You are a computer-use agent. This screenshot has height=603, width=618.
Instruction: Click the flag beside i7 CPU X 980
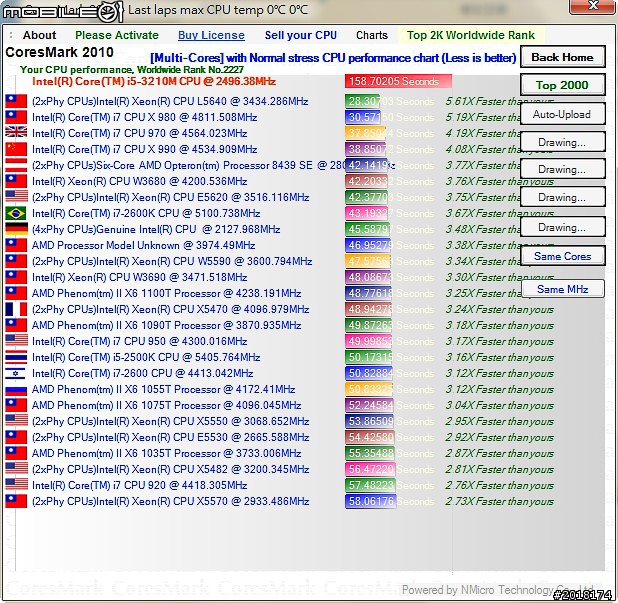tap(16, 117)
